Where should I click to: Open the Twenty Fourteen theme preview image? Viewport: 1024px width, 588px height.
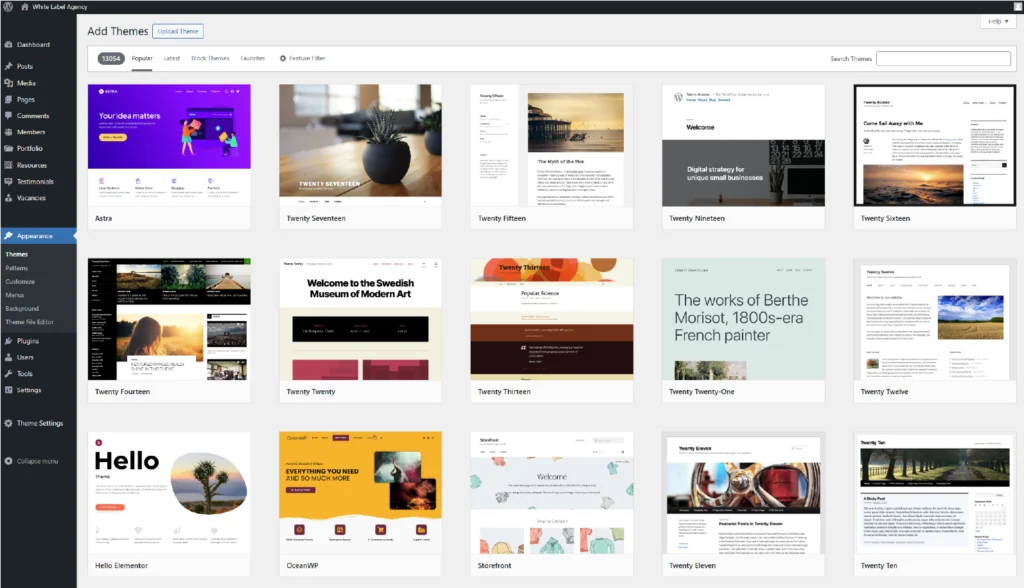[169, 319]
